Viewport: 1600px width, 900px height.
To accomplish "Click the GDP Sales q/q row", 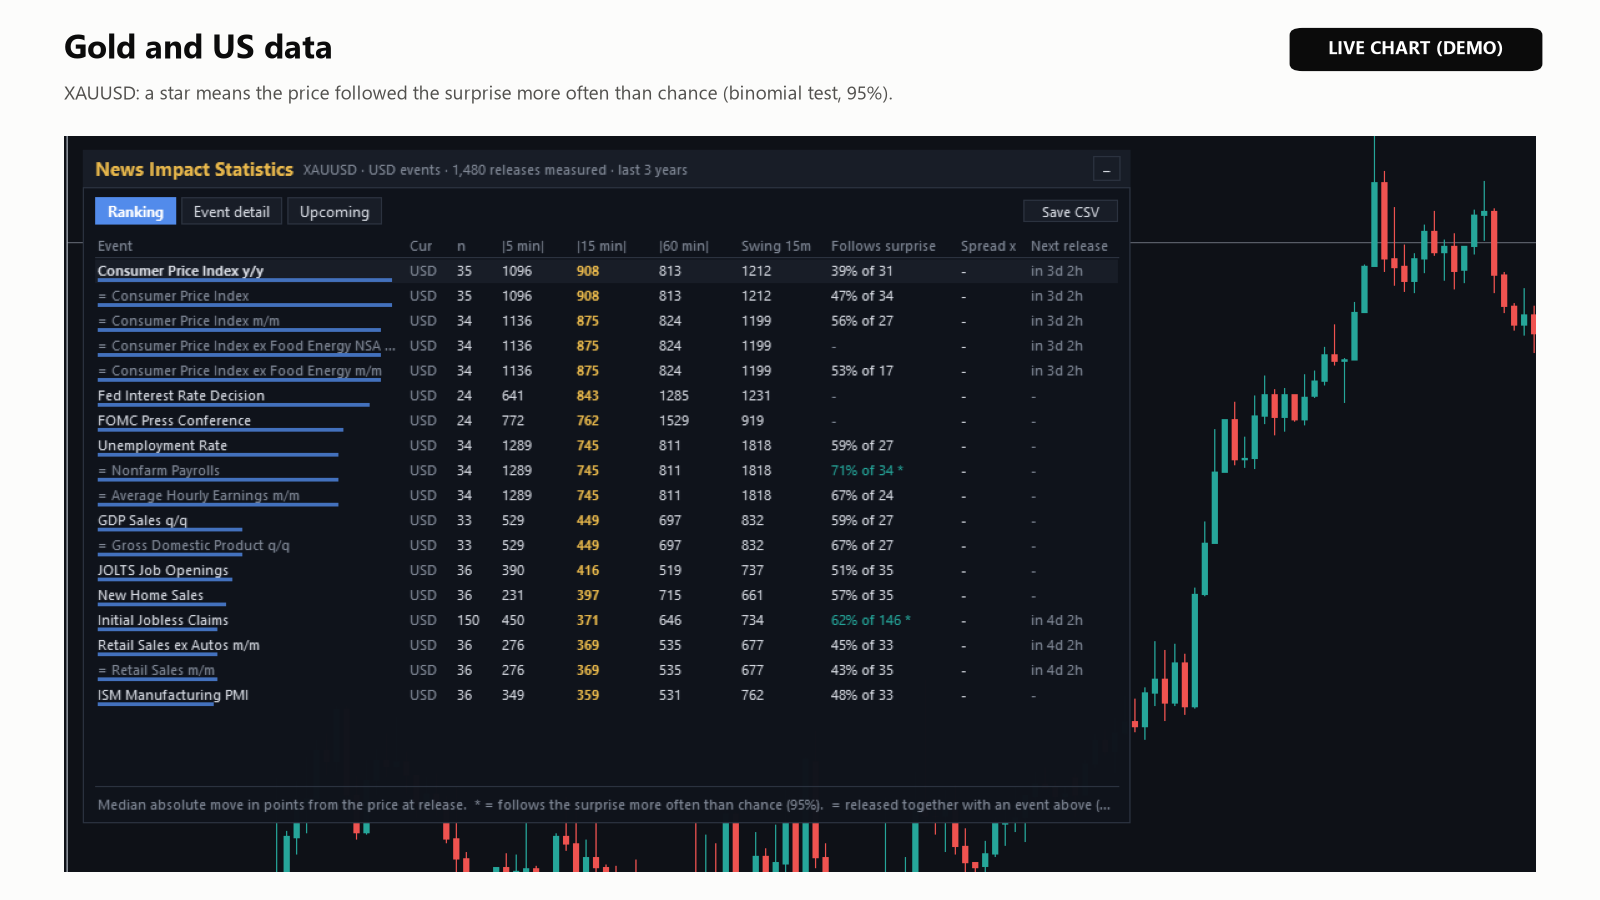I will click(x=606, y=521).
